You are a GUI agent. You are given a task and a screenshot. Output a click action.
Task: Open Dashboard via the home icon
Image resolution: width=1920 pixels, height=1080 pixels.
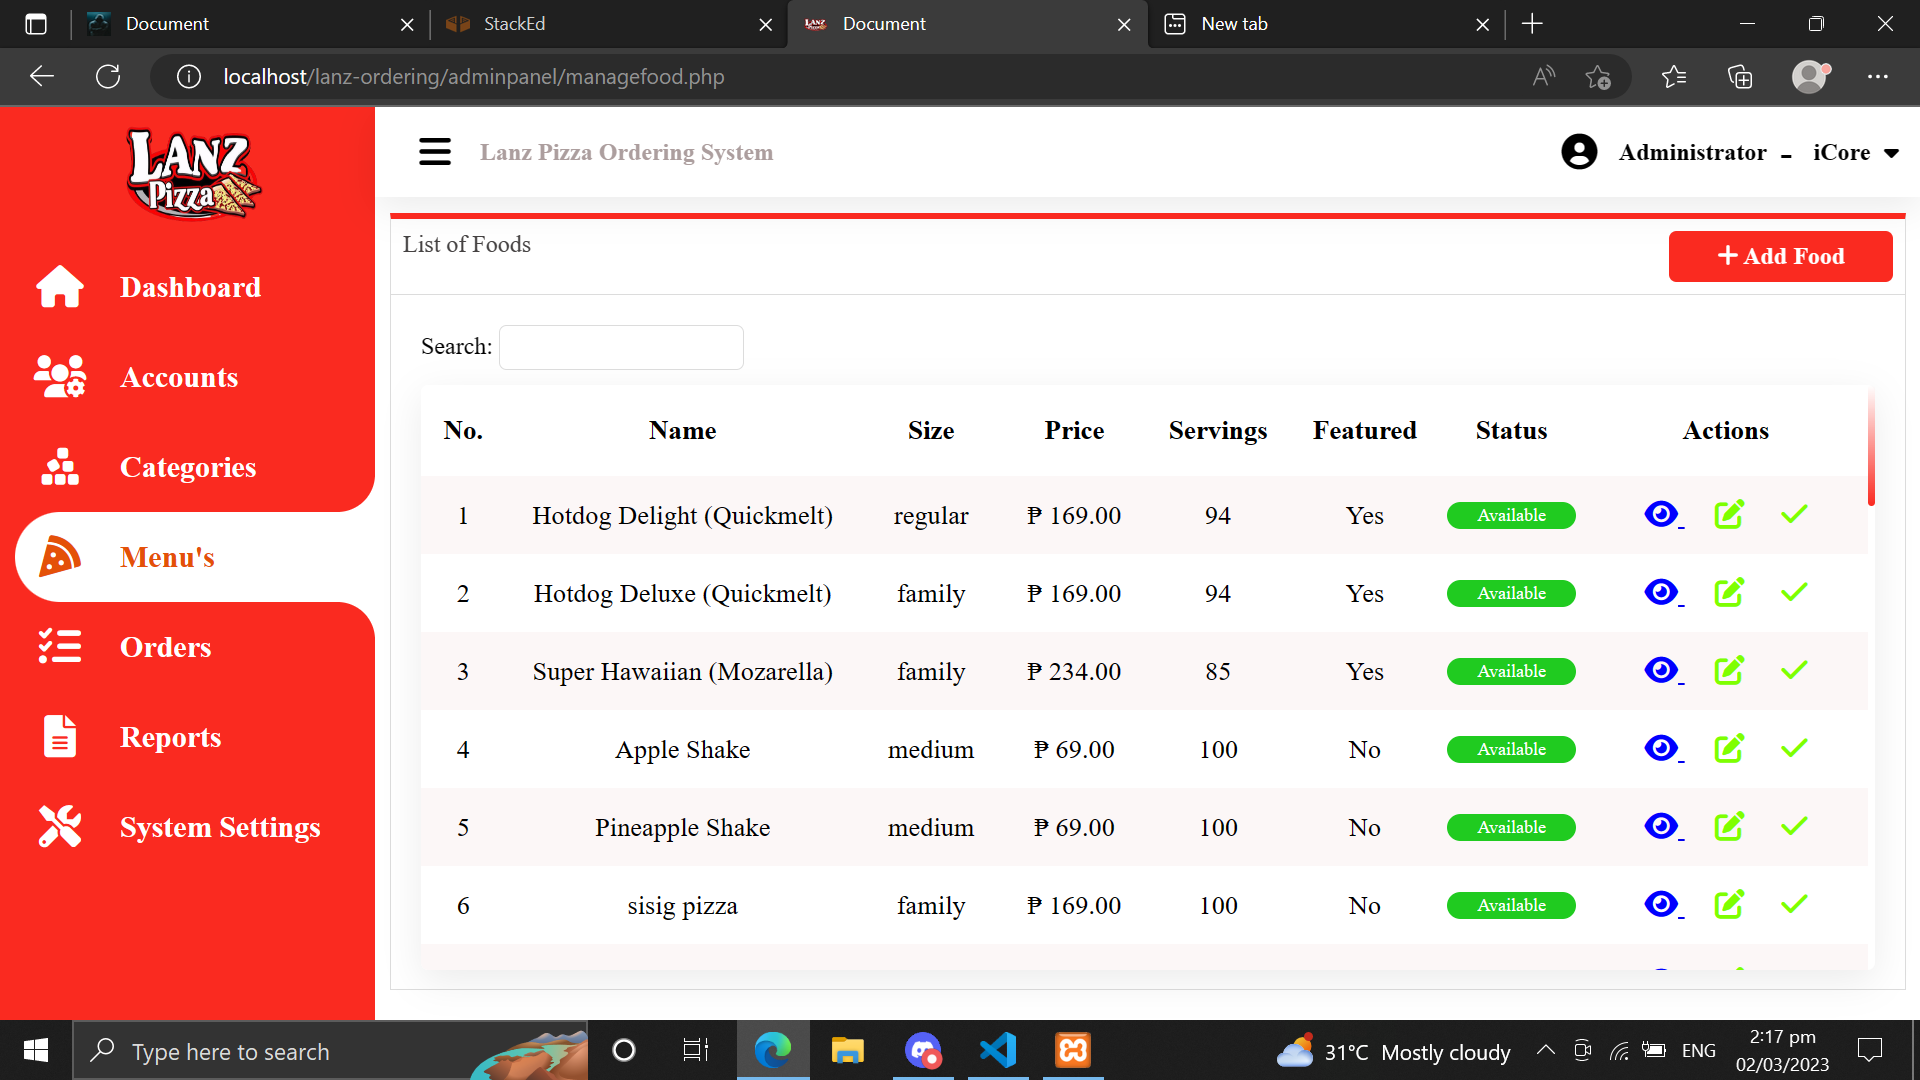60,287
